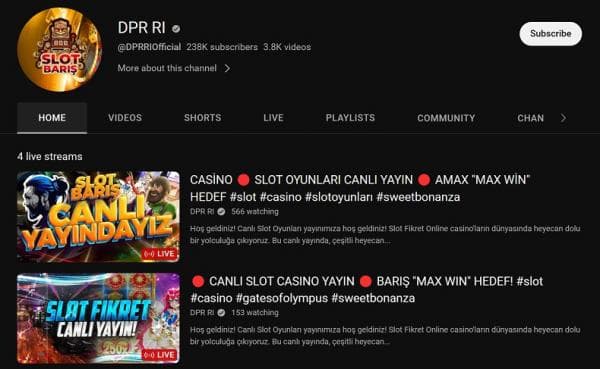Open the COMMUNITY tab
This screenshot has height=369, width=600.
pos(446,118)
